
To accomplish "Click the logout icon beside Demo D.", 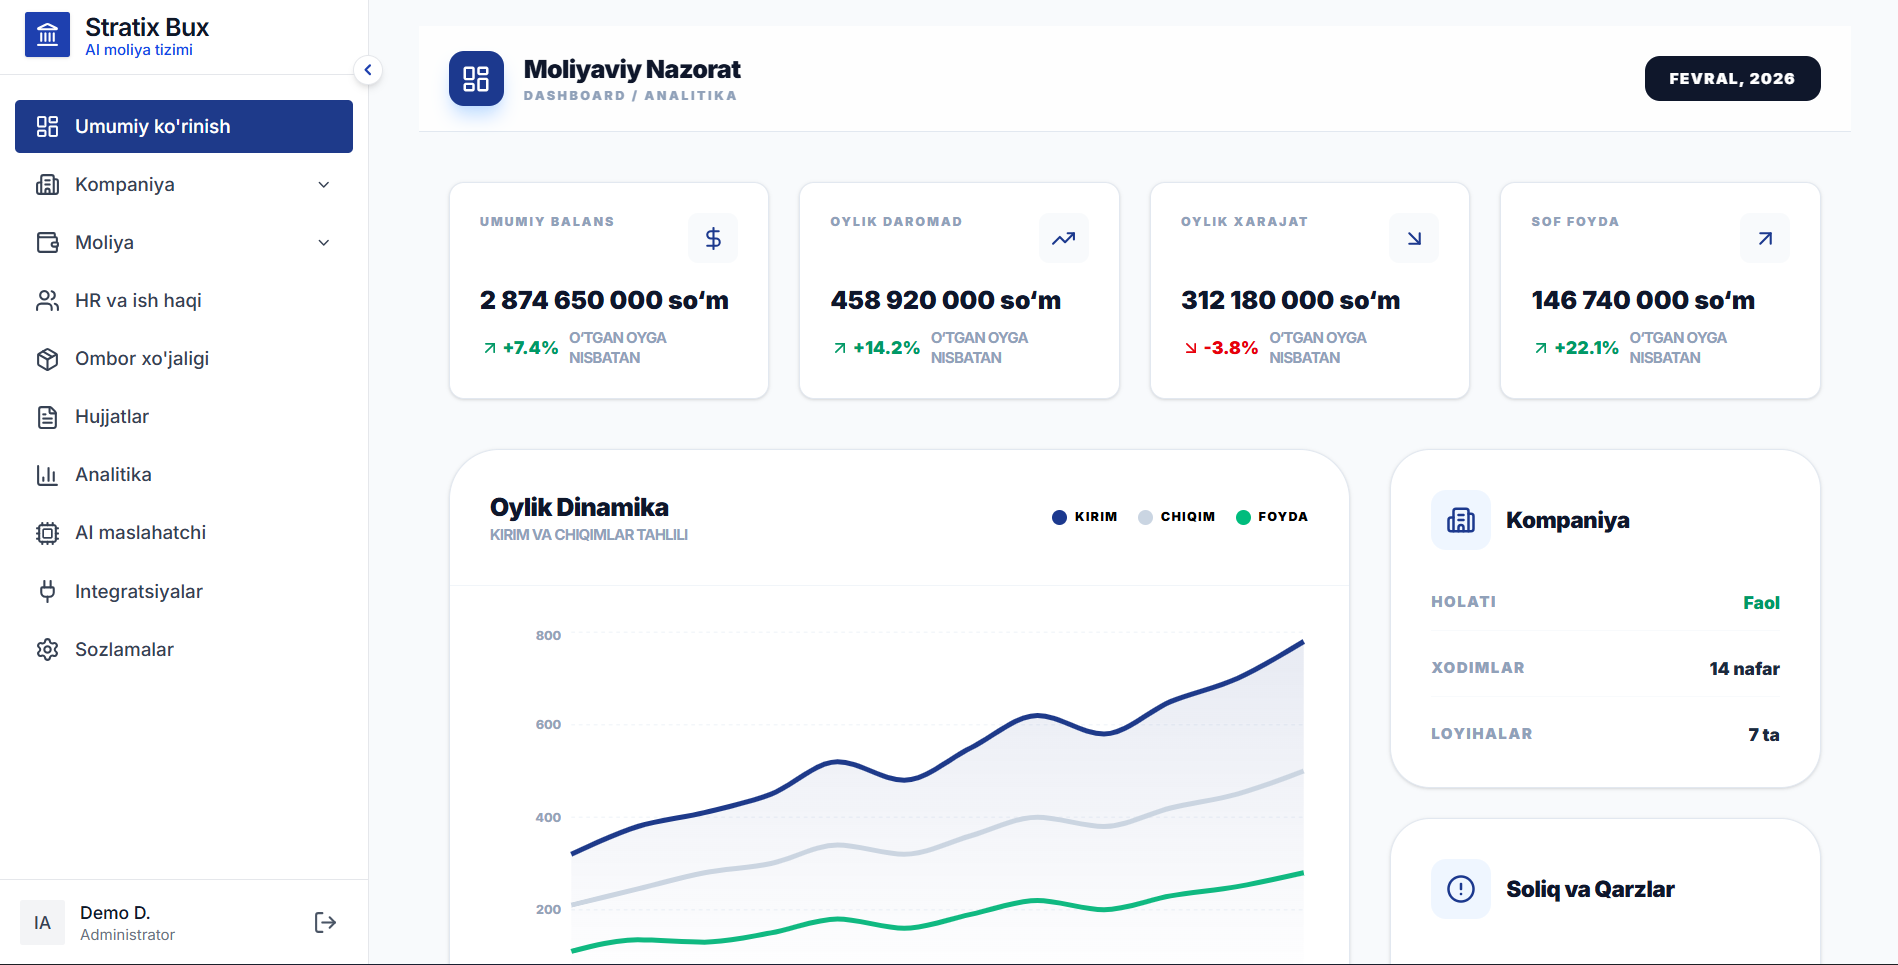I will (325, 922).
